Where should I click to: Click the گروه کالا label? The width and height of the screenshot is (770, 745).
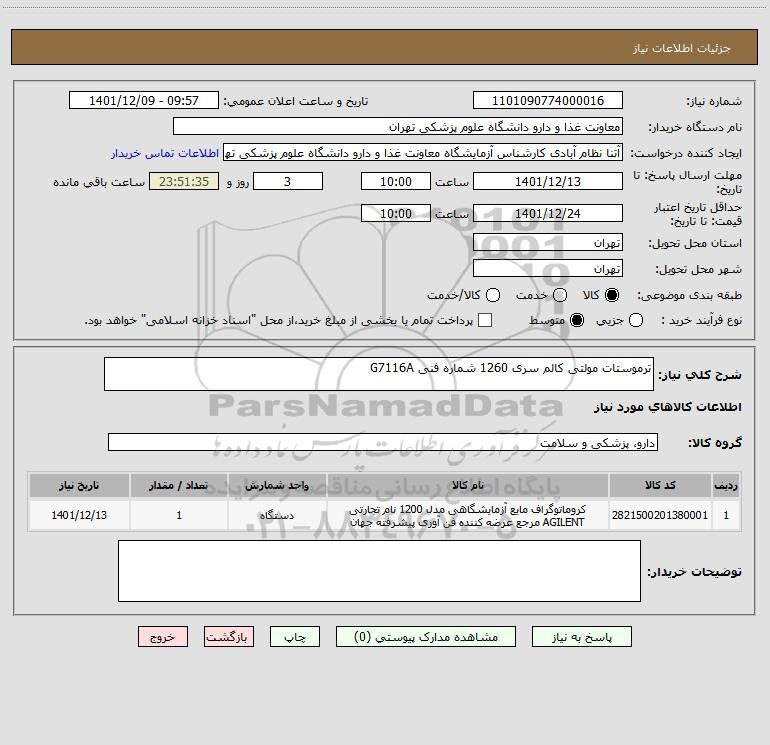click(x=715, y=442)
